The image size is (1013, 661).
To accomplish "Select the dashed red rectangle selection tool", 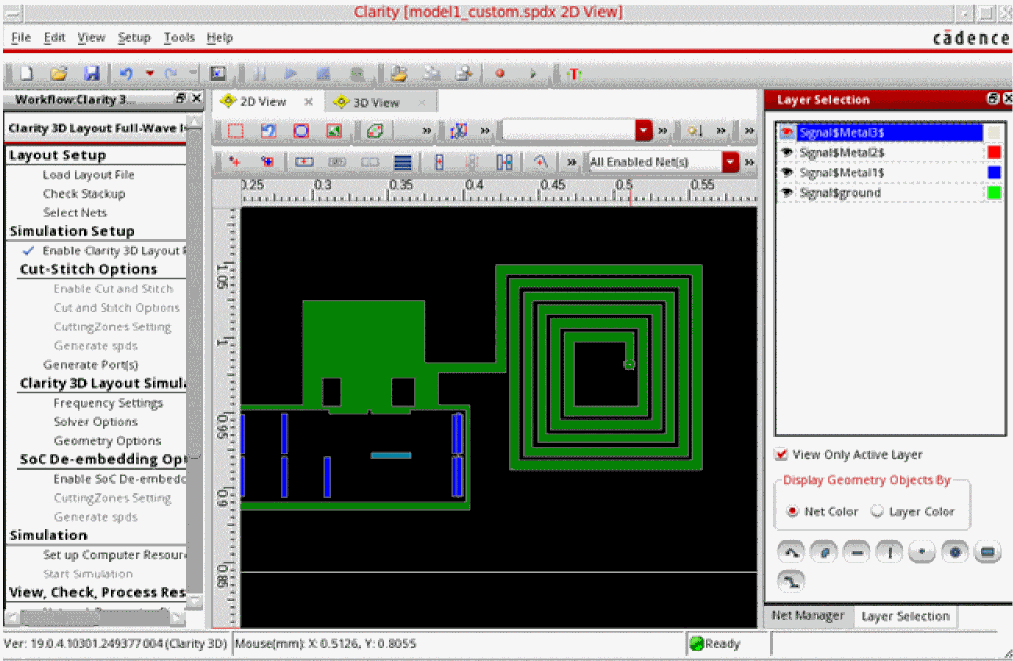I will [236, 131].
